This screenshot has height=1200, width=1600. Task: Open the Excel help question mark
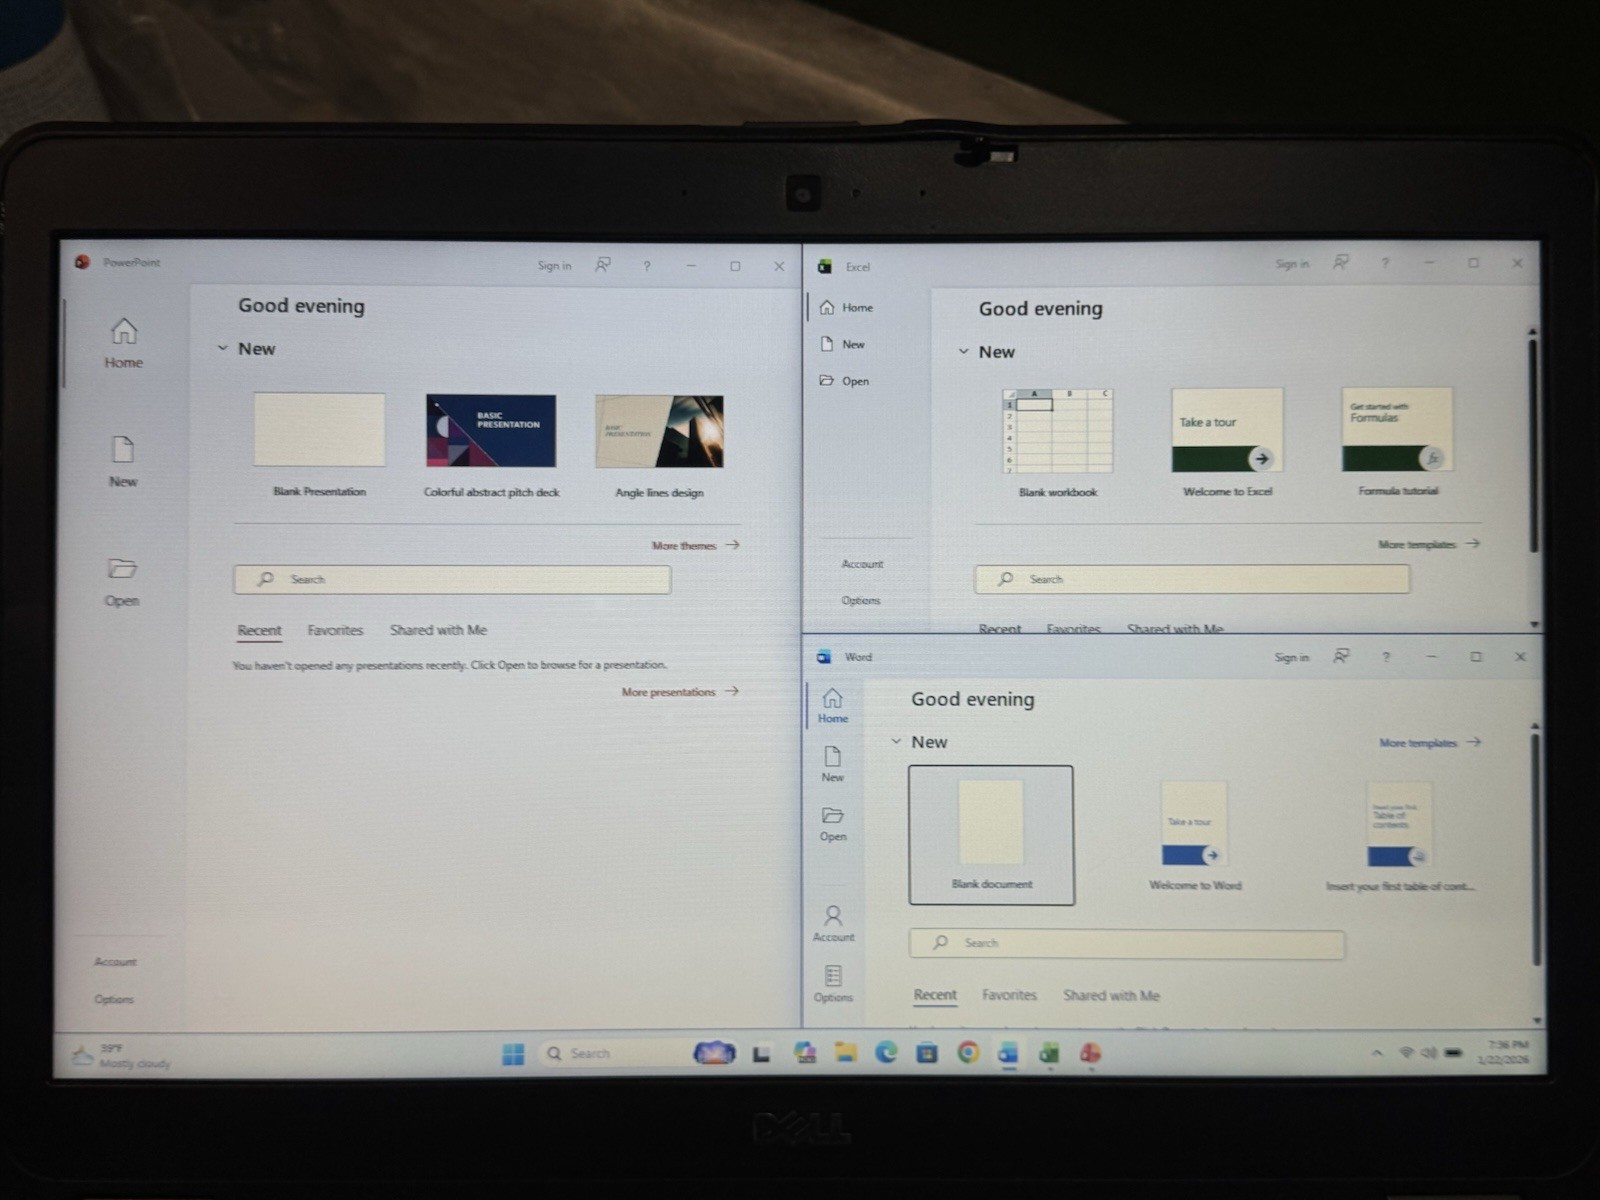[1385, 264]
